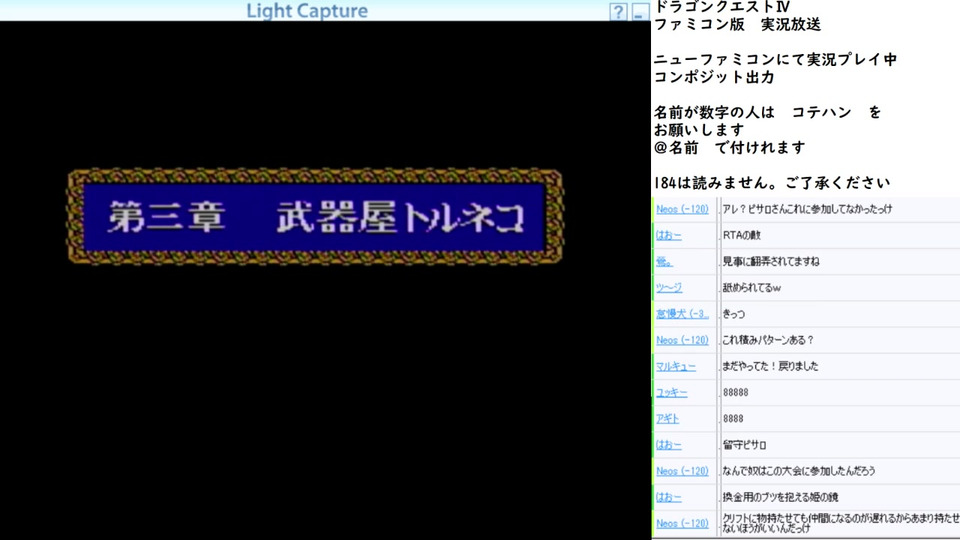Click ニューファミコンにて実況プレイ中 description line
The width and height of the screenshot is (960, 540).
tap(775, 60)
